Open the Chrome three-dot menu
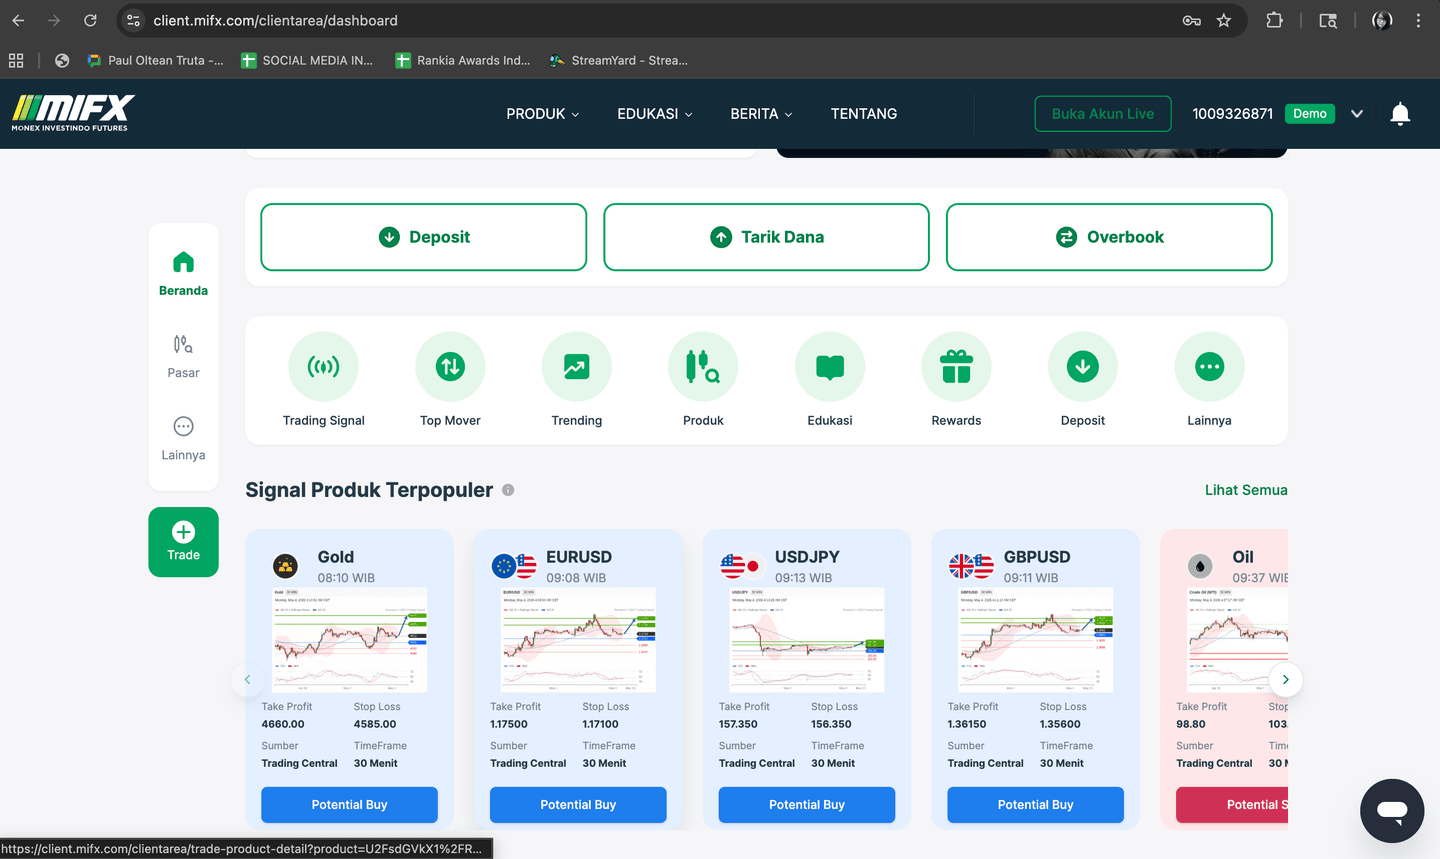This screenshot has height=859, width=1440. [1418, 20]
